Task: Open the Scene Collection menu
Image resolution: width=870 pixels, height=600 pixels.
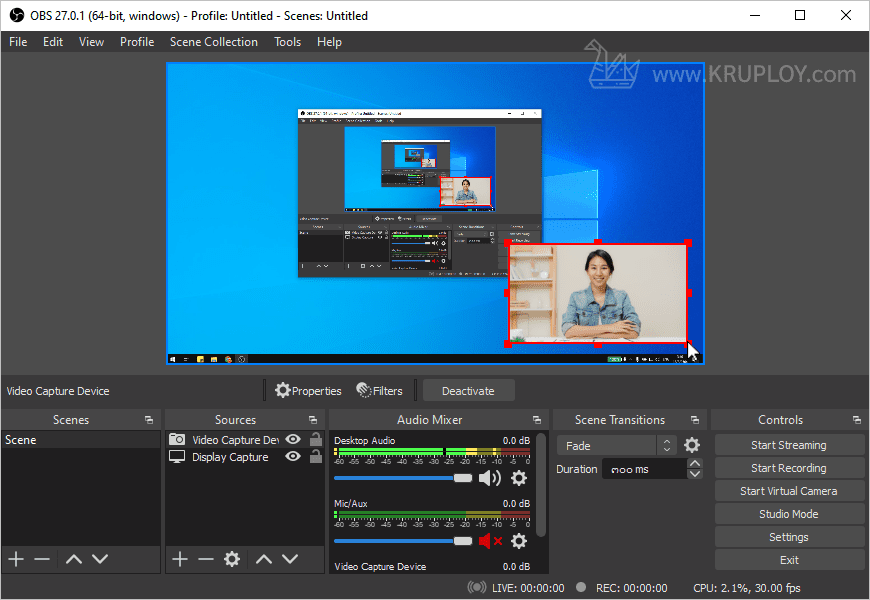Action: (213, 42)
